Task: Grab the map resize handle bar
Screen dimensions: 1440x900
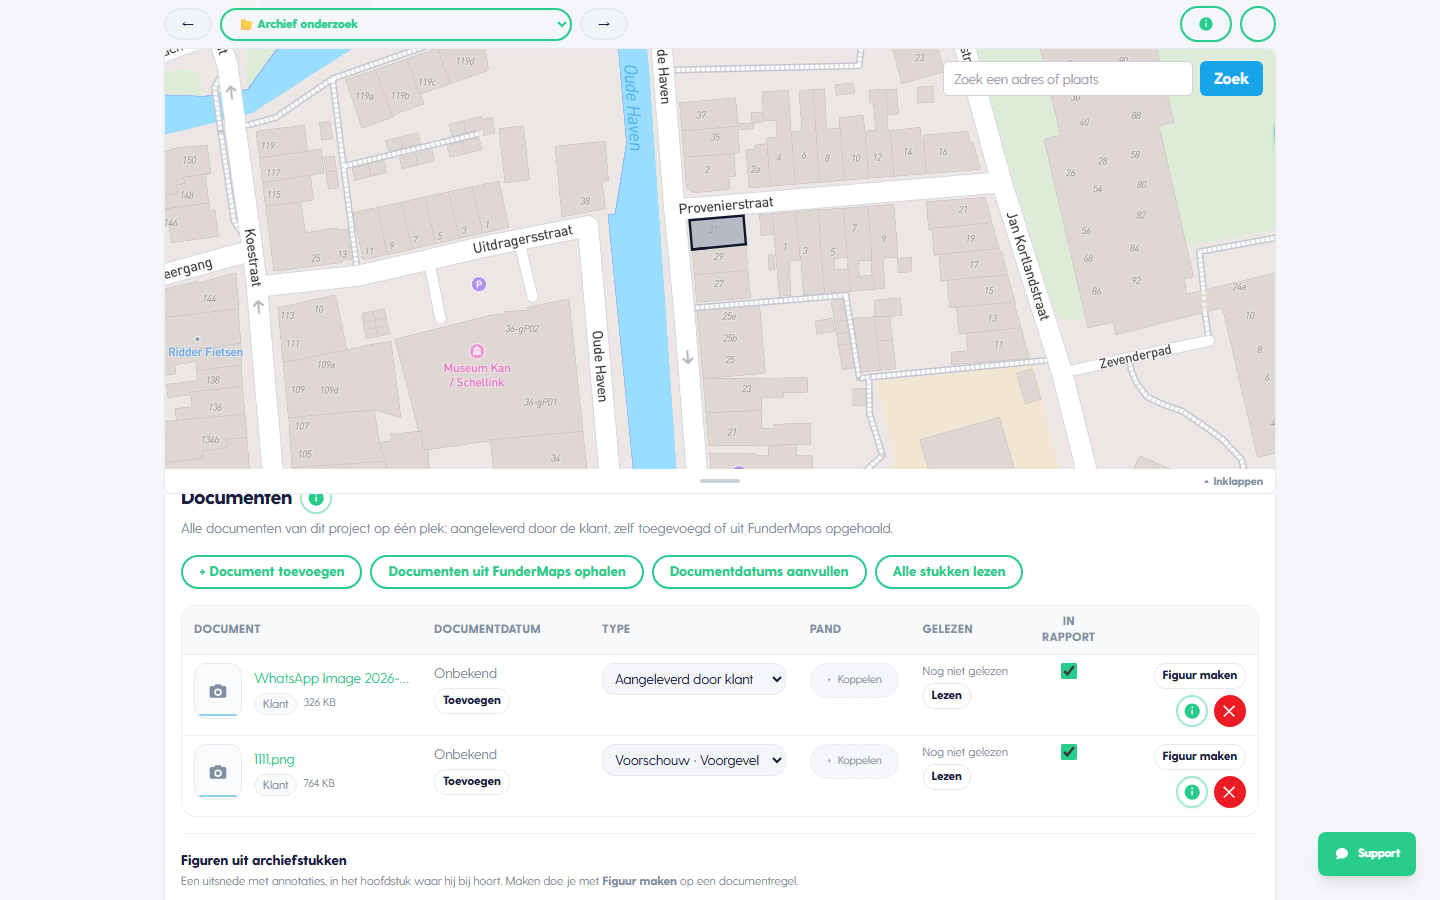Action: click(720, 481)
